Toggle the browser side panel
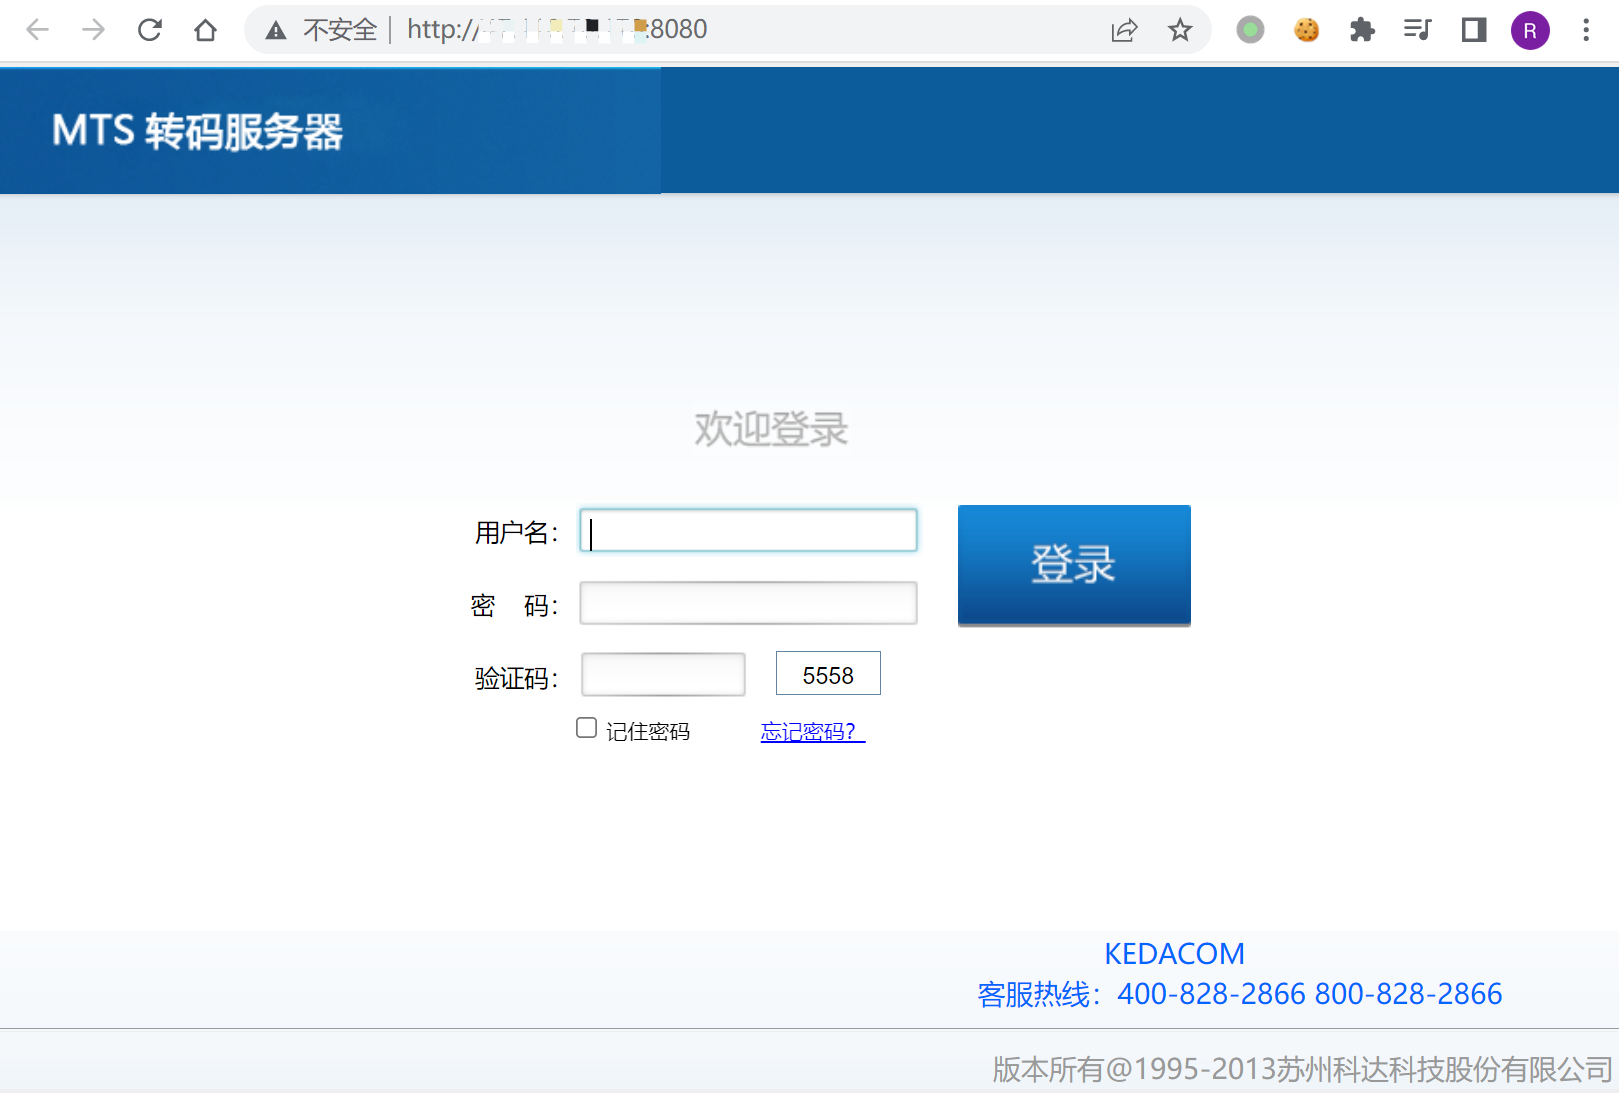 [1474, 30]
